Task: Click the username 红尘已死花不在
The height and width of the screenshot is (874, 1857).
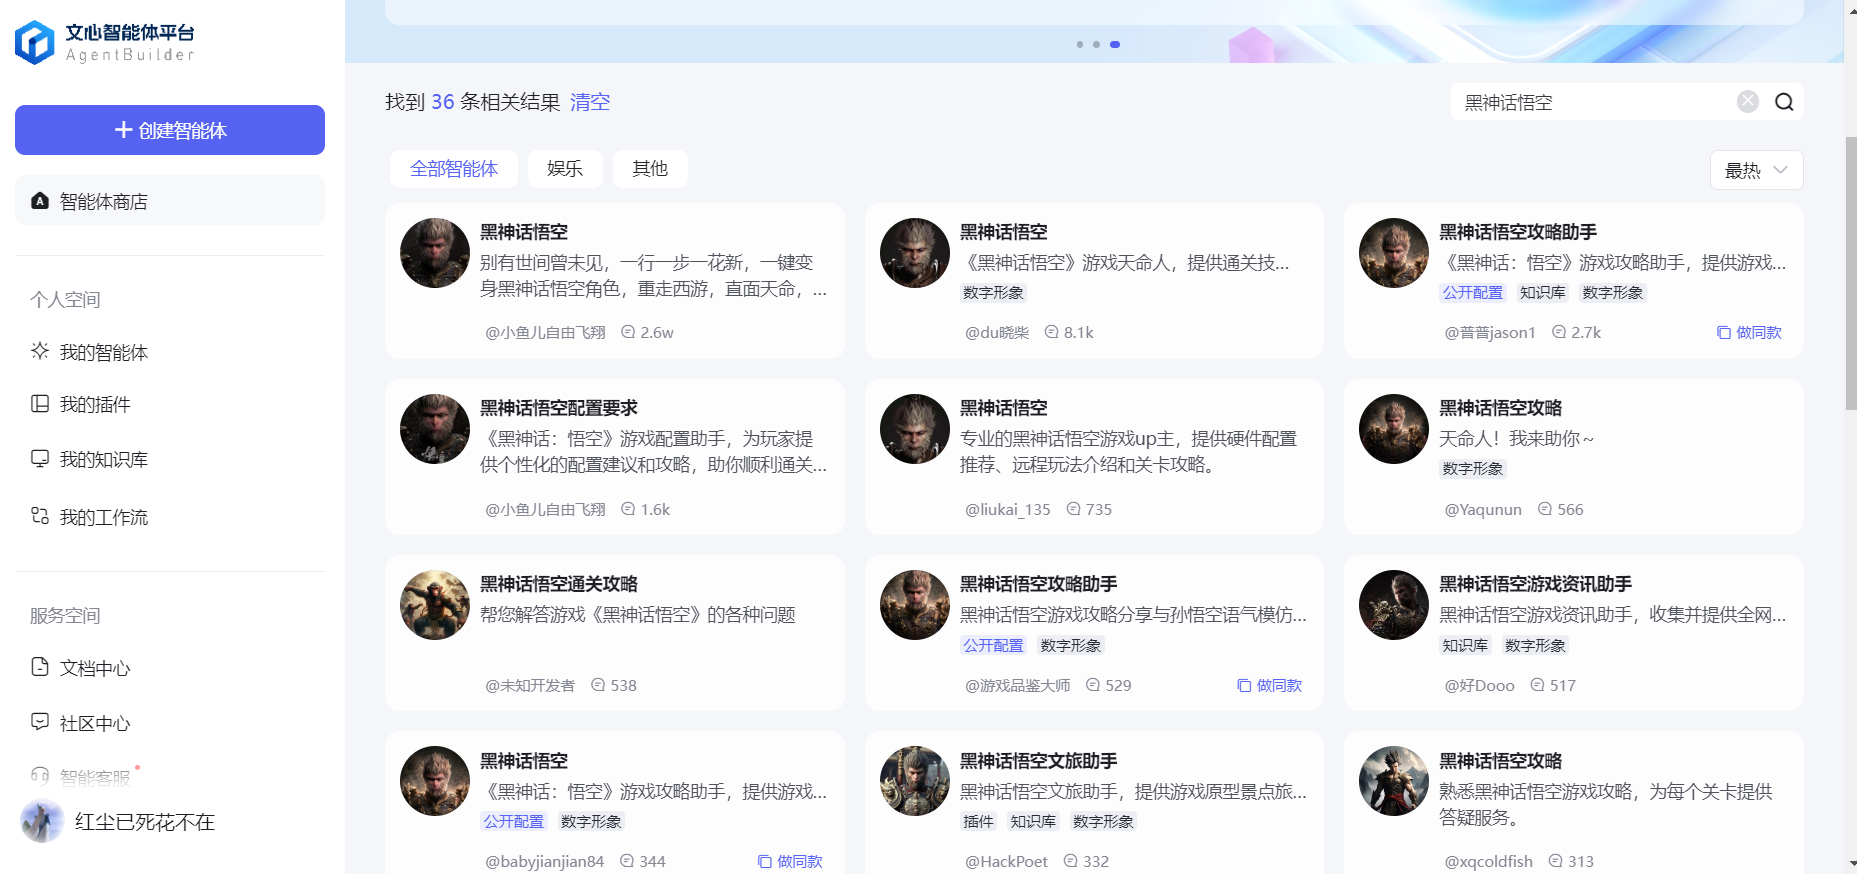Action: click(145, 822)
